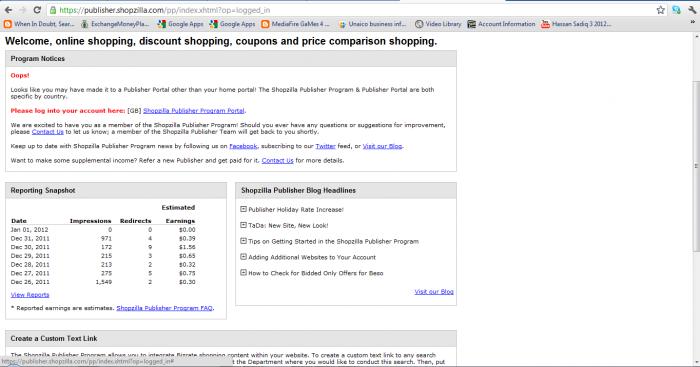The height and width of the screenshot is (367, 700).
Task: Expand the TaDa: New Site, New Look headline
Action: [x=243, y=225]
